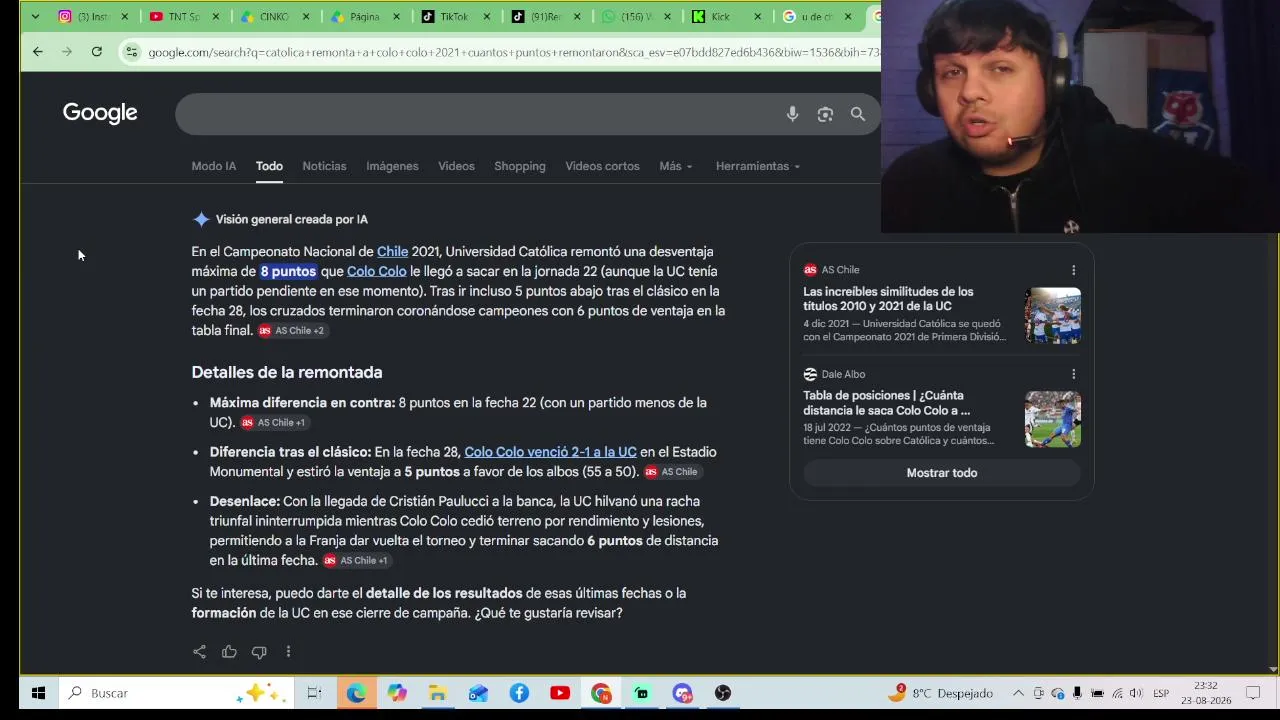Switch to the WhatsApp (156) tab
This screenshot has height=720, width=1280.
click(x=637, y=17)
